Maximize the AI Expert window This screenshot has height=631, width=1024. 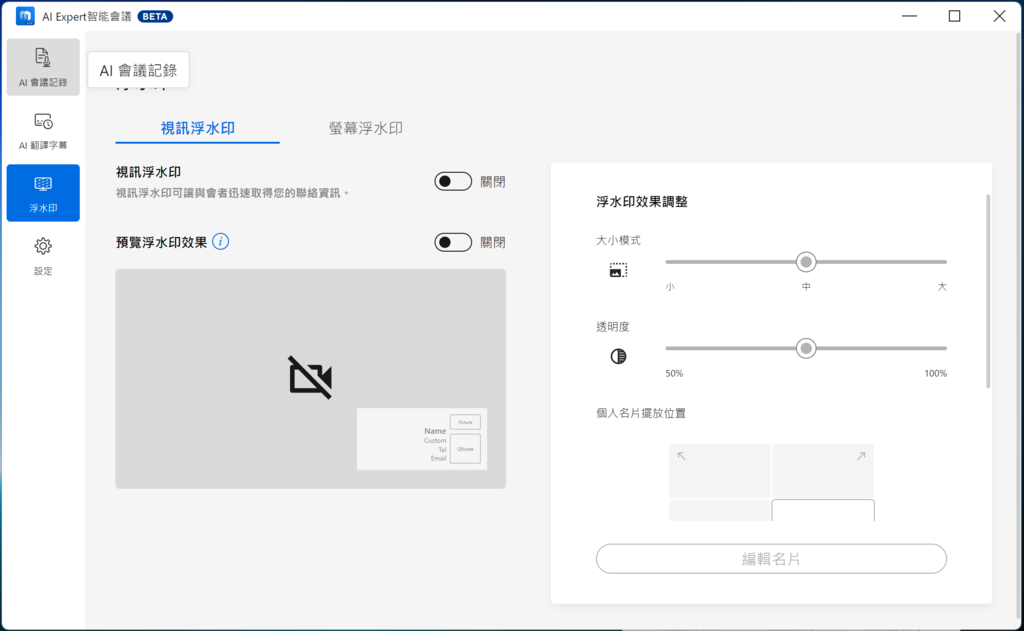pos(954,16)
